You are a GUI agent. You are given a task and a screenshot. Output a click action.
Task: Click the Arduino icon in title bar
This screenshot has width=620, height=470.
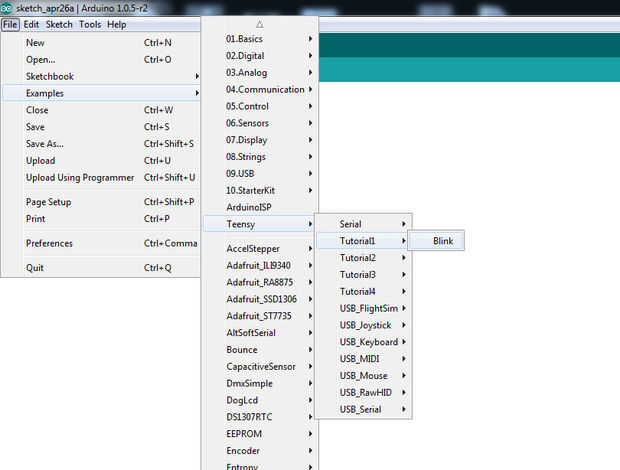[6, 8]
